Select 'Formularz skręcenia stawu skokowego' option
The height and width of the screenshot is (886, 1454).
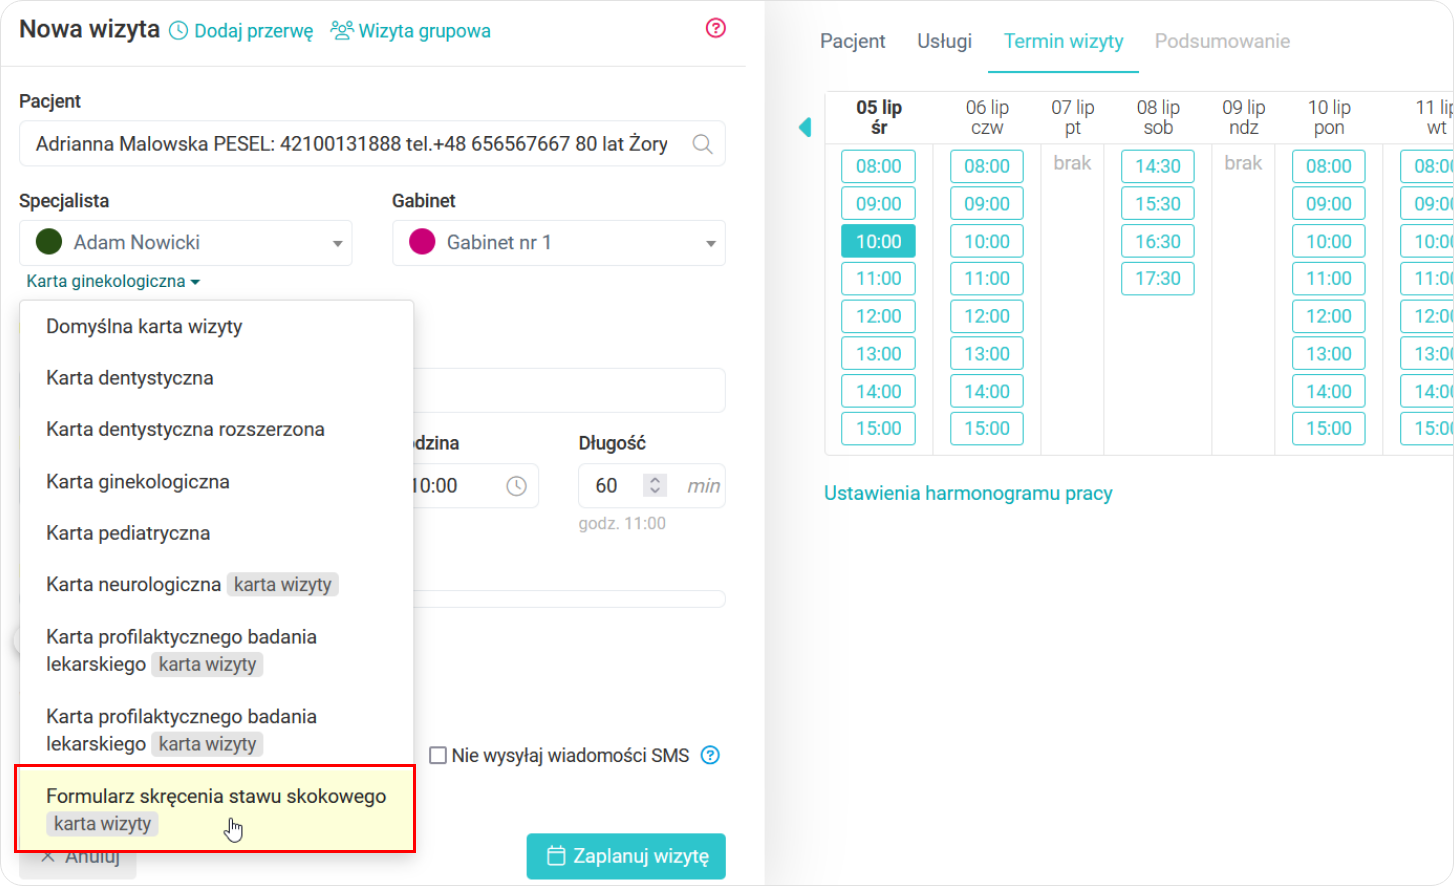[x=216, y=810]
